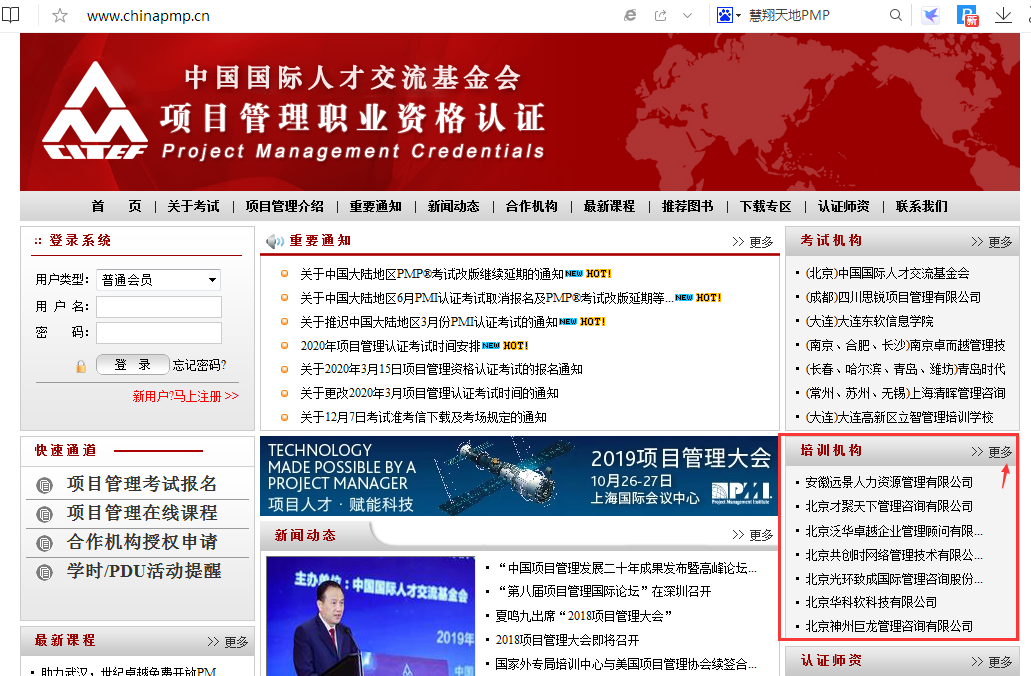Screen dimensions: 1031x676
Task: Open search using the magnifier icon
Action: click(x=896, y=15)
